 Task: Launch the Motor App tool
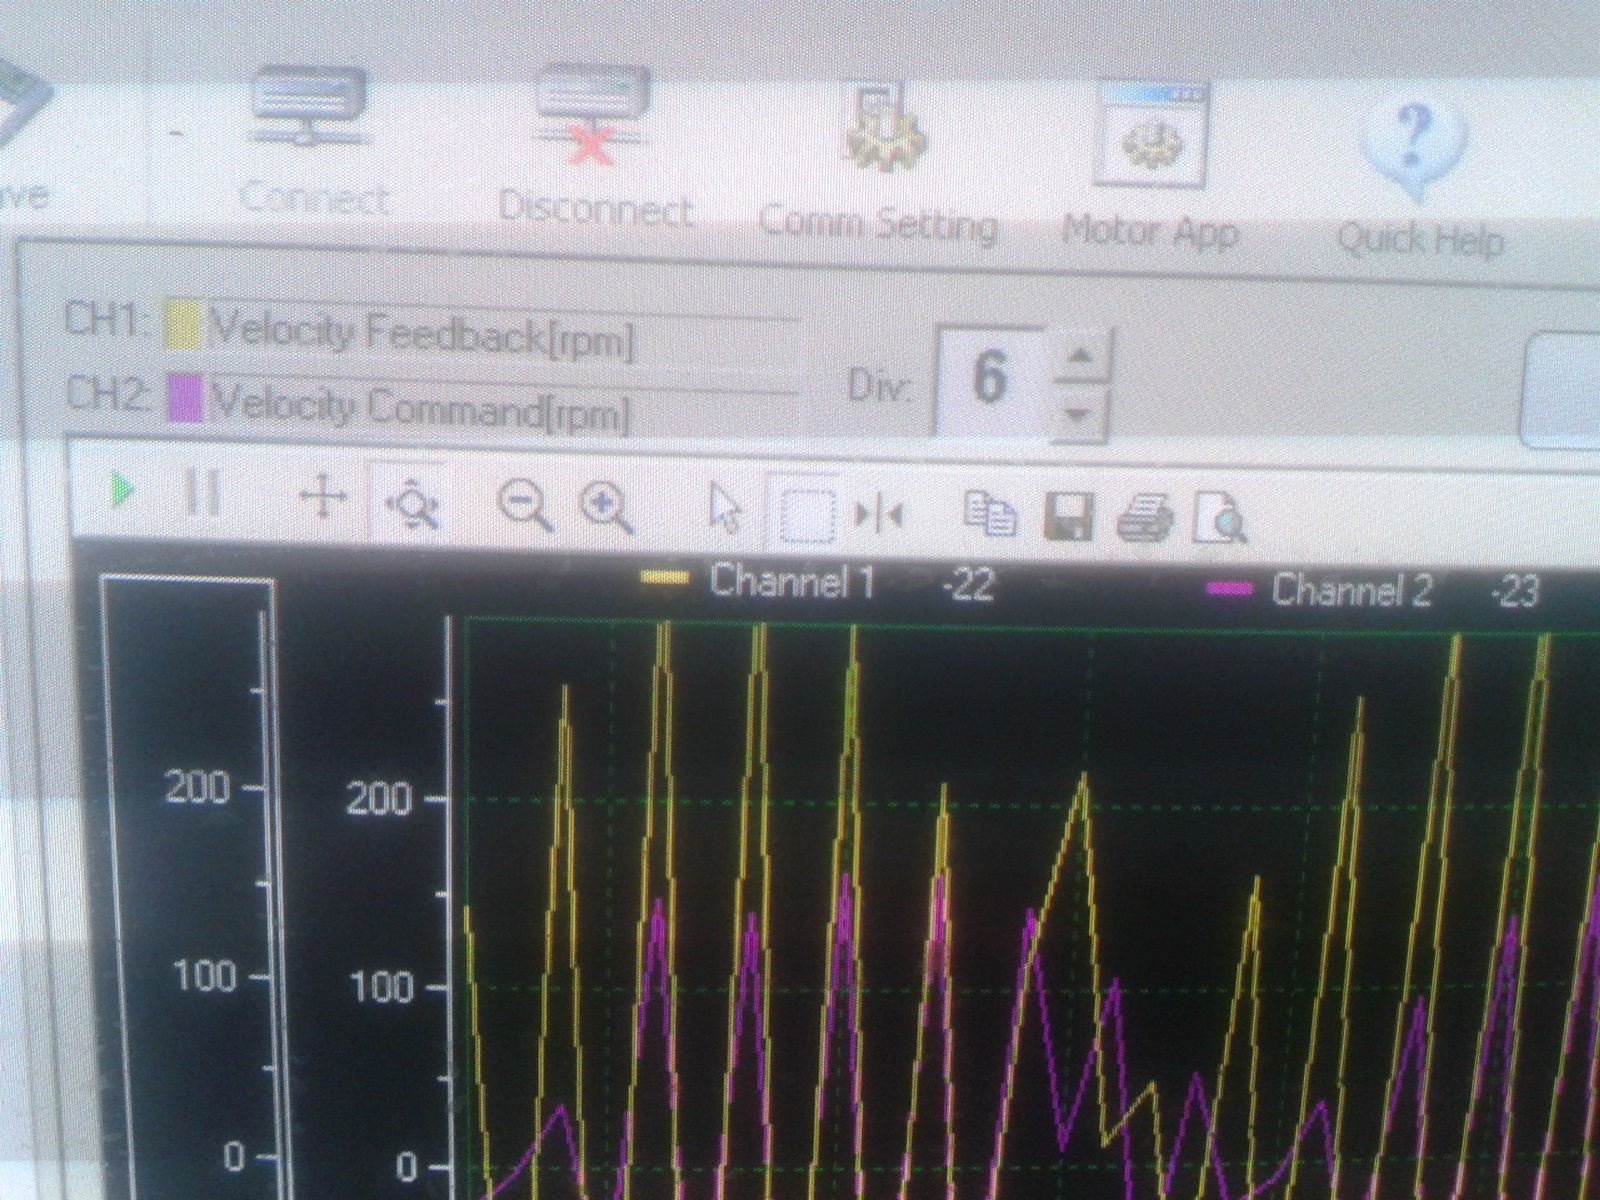(1150, 165)
